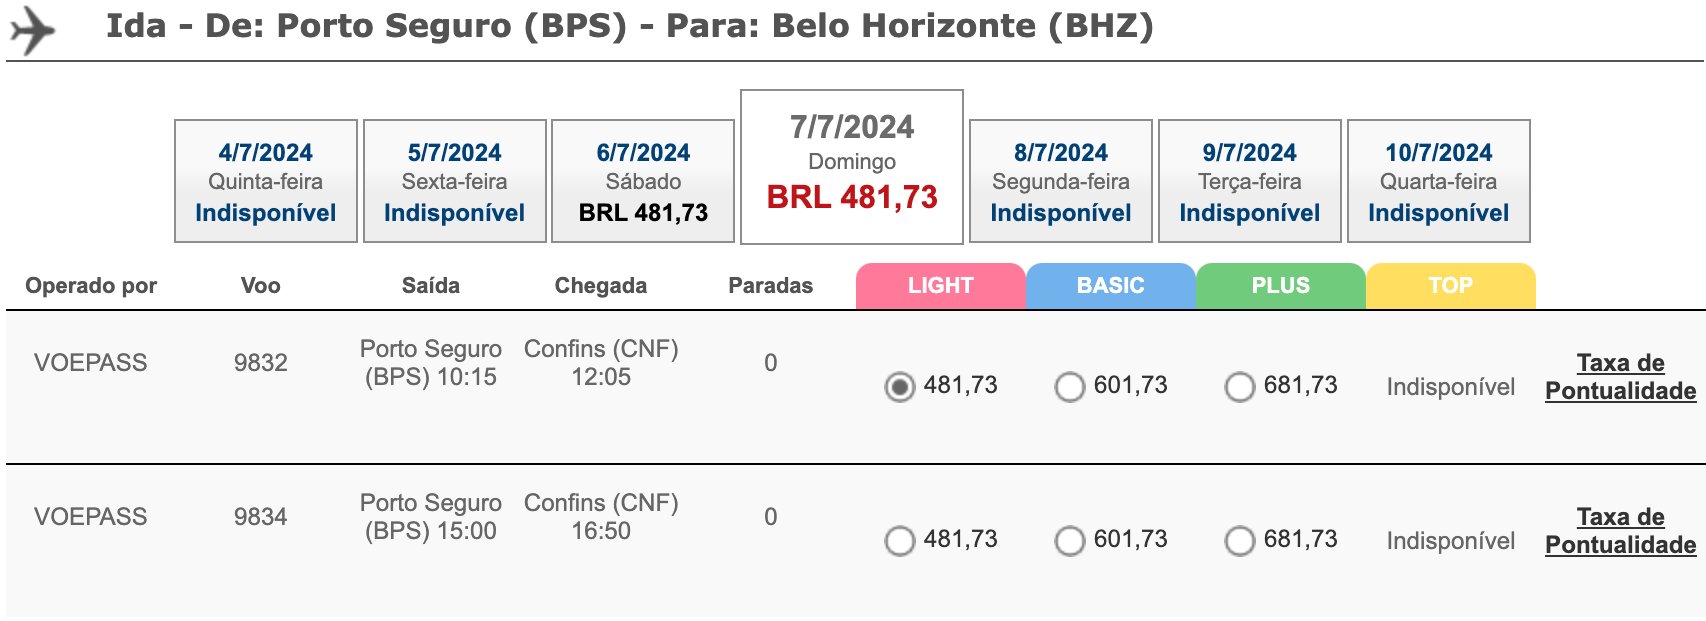The width and height of the screenshot is (1706, 621).
Task: Switch to the 5/7/2024 Sexta-feira date
Action: [455, 181]
